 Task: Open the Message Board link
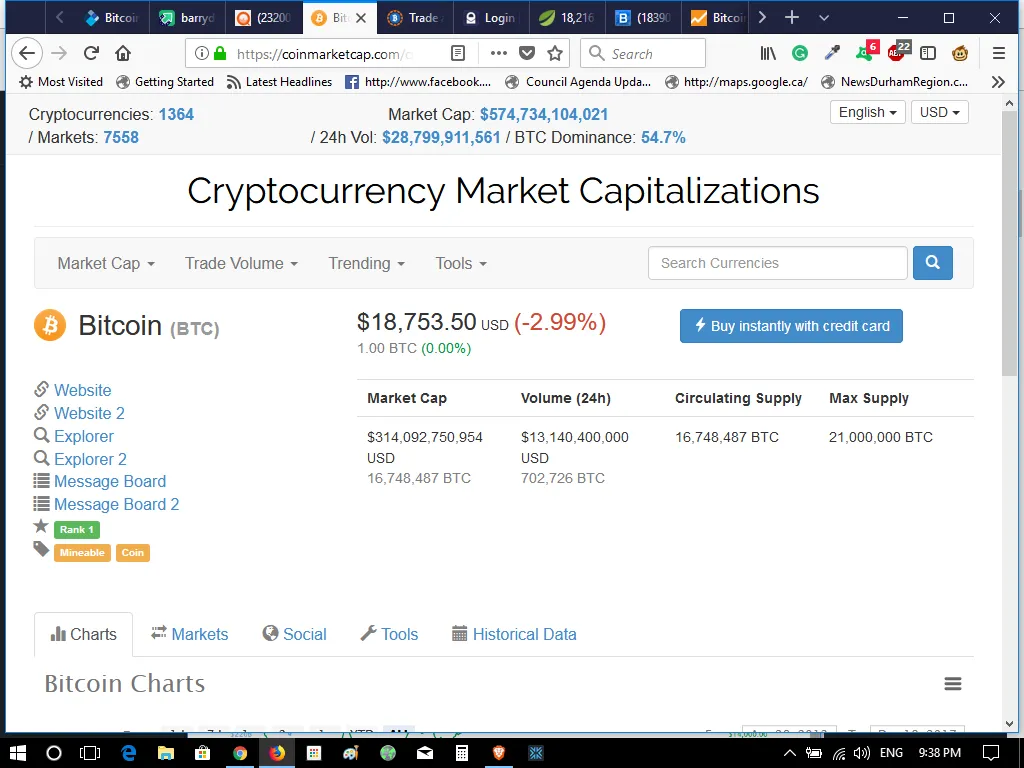pos(110,481)
